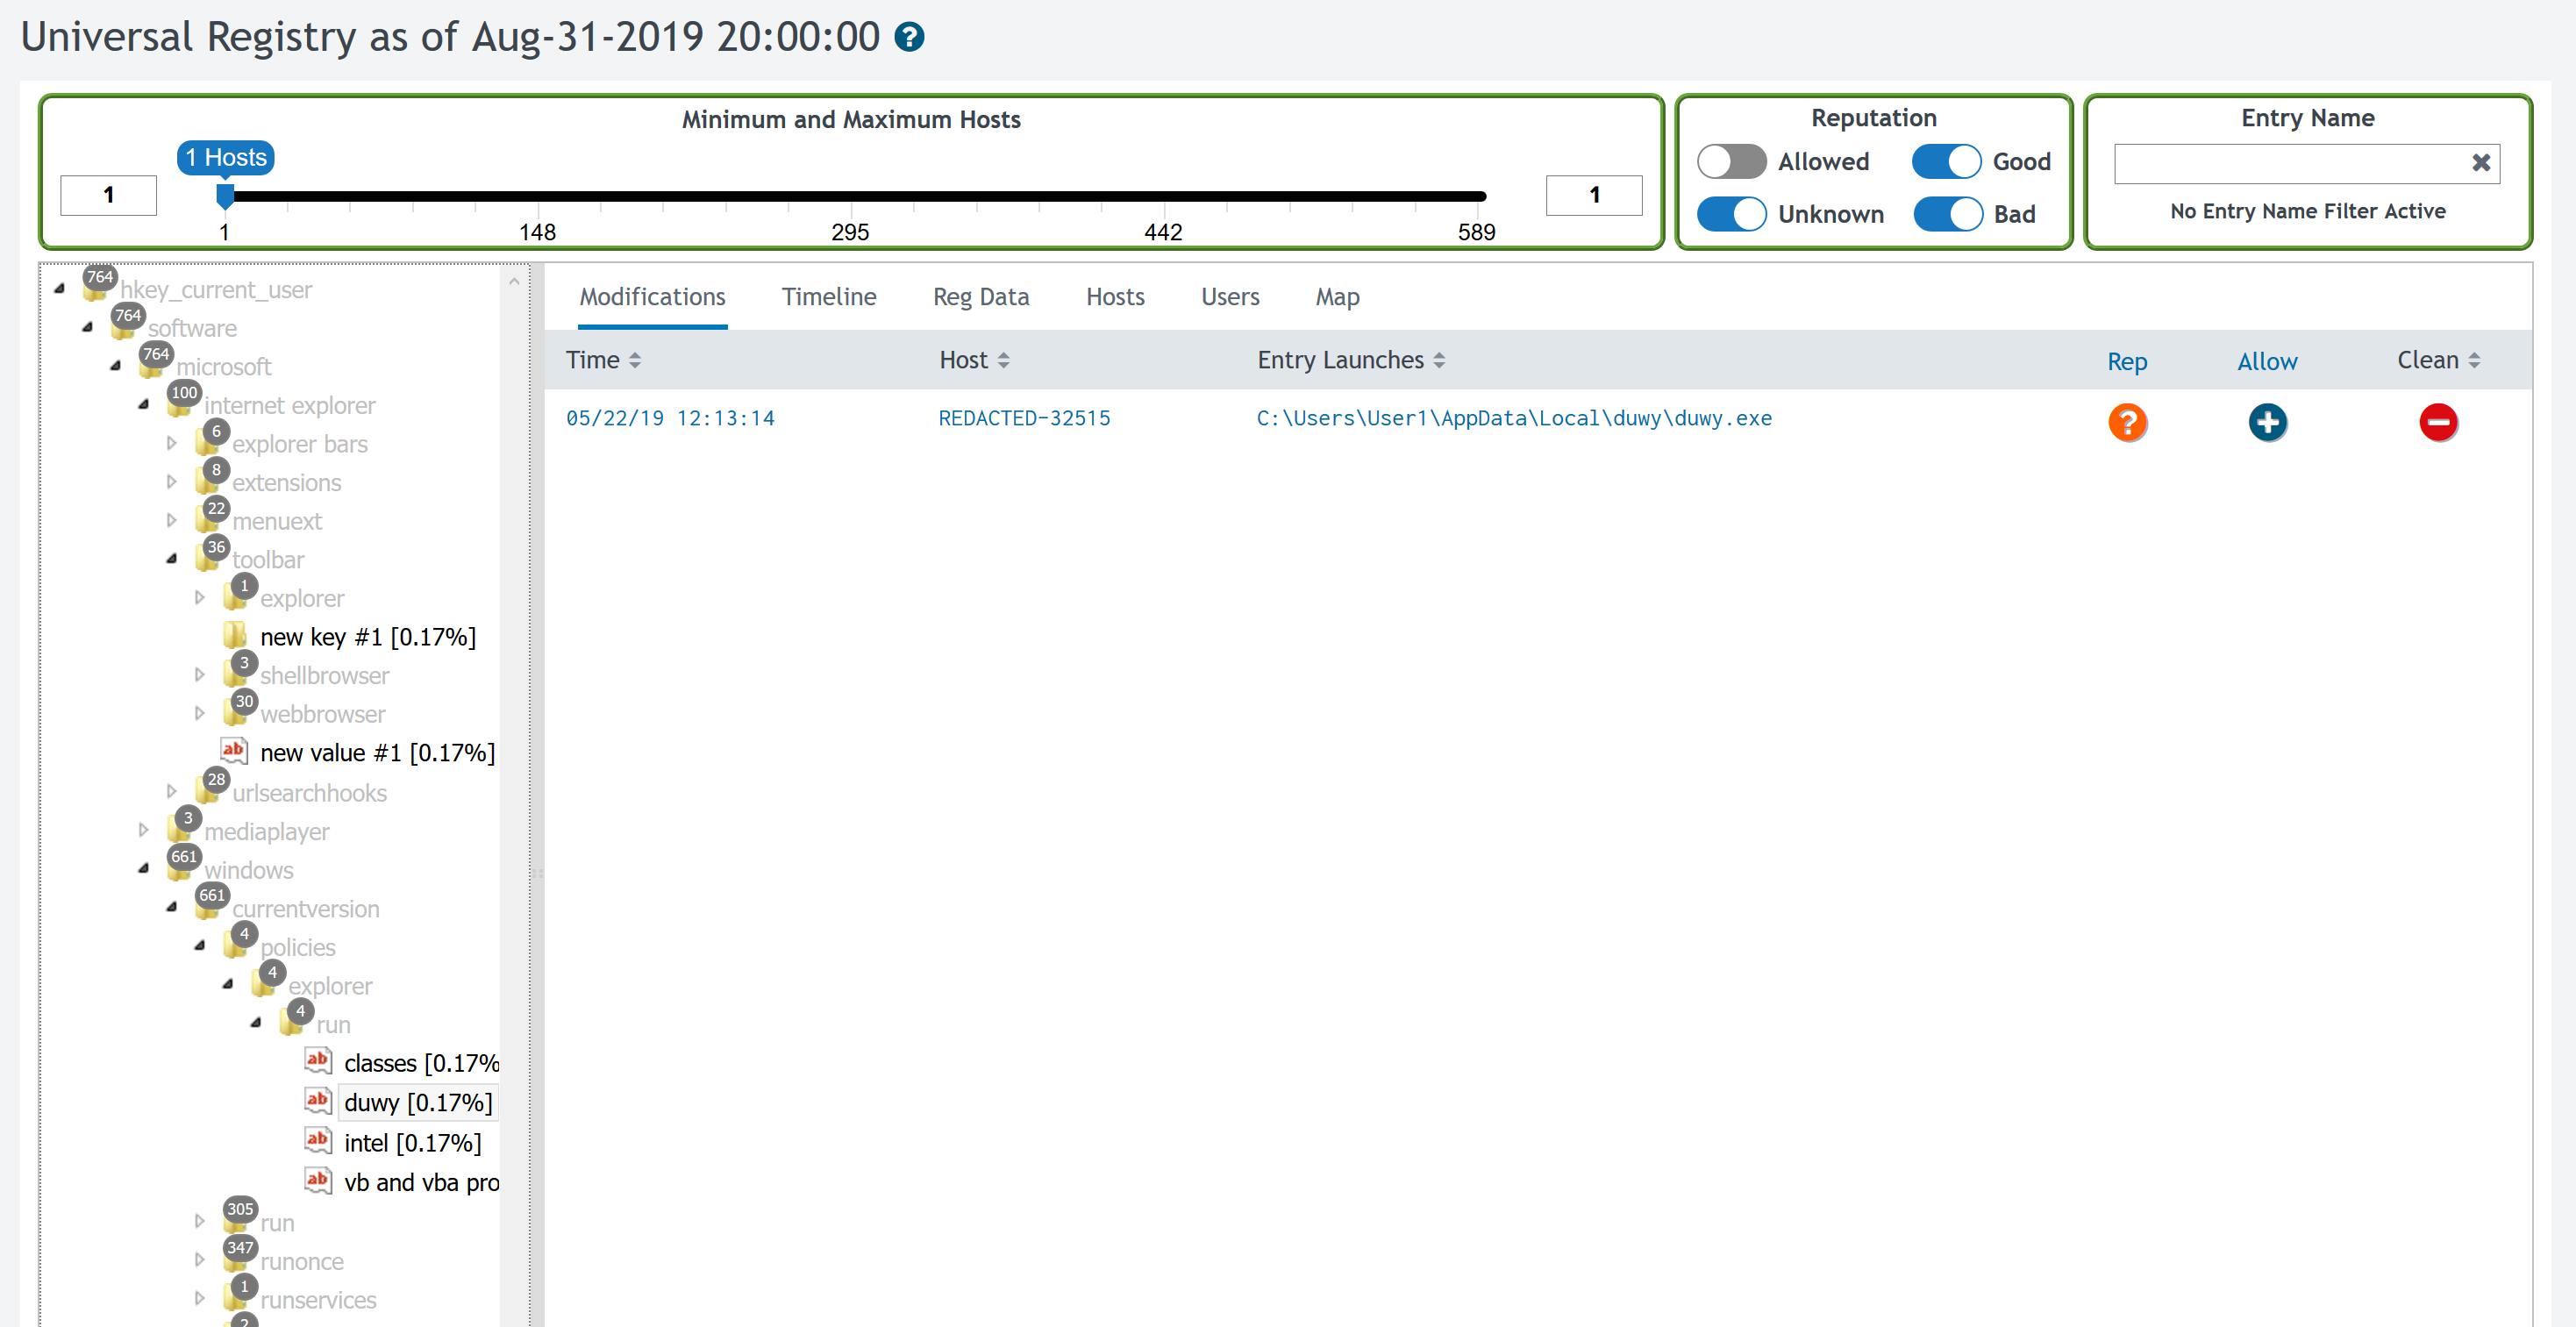Select the 'vb and vba pro' value icon
Screen dimensions: 2576x1327
318,1180
